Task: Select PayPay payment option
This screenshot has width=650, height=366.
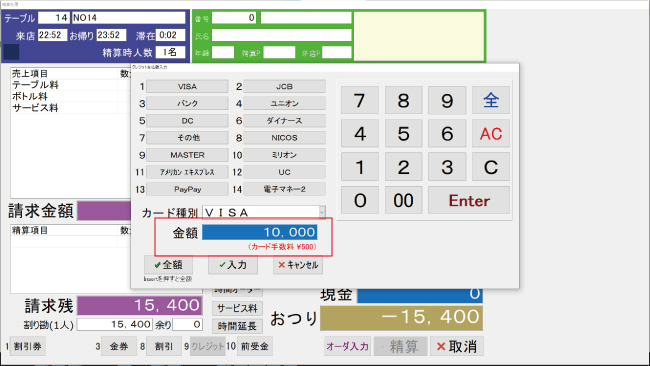Action: tap(187, 189)
